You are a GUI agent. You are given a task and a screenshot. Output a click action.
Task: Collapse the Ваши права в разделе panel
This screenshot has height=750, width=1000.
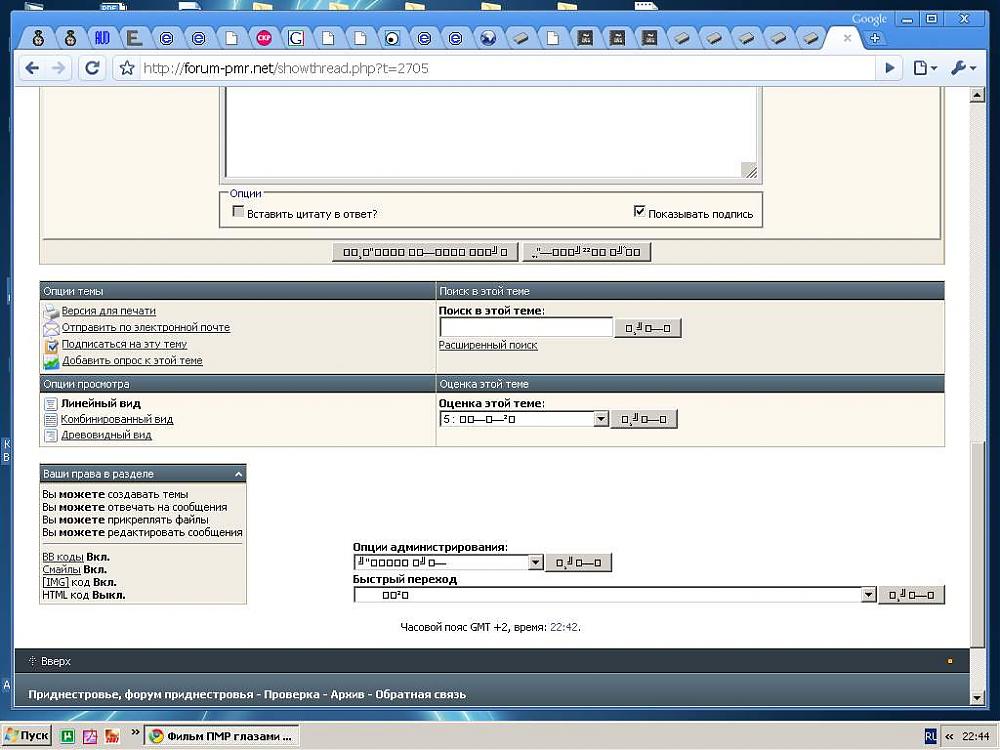pos(238,474)
